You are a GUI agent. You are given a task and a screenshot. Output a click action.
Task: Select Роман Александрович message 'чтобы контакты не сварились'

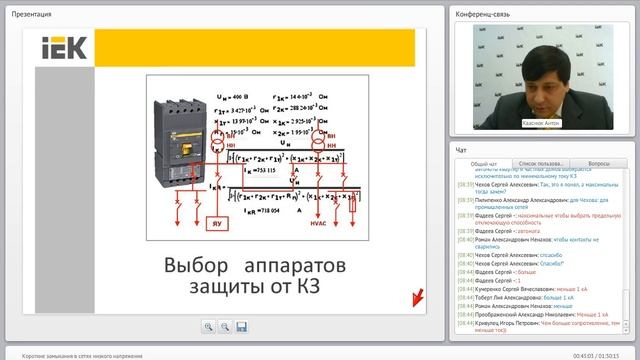[x=528, y=243]
